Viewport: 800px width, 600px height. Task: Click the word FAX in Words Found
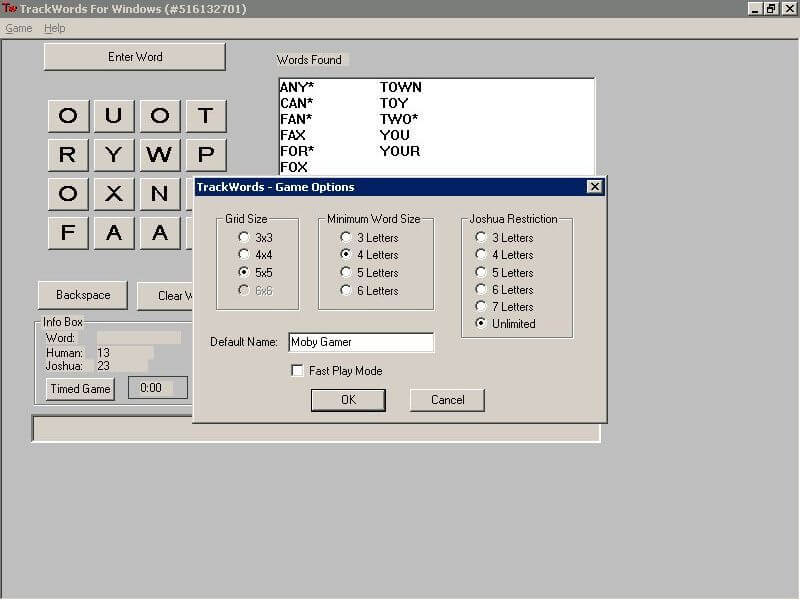pos(293,135)
